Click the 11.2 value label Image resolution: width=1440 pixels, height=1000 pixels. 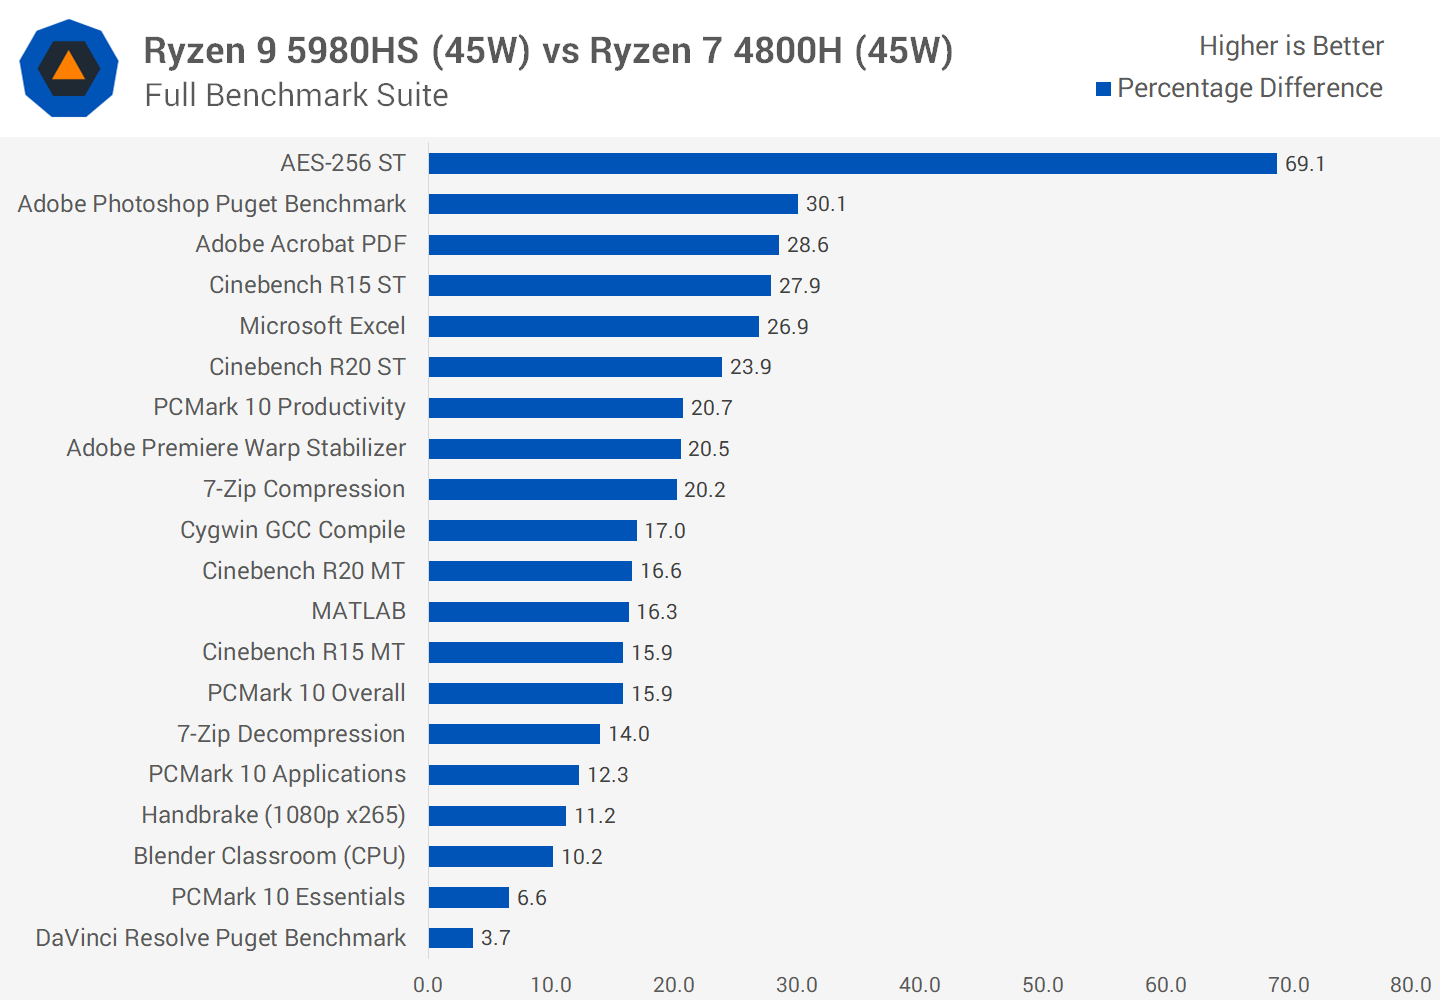595,816
